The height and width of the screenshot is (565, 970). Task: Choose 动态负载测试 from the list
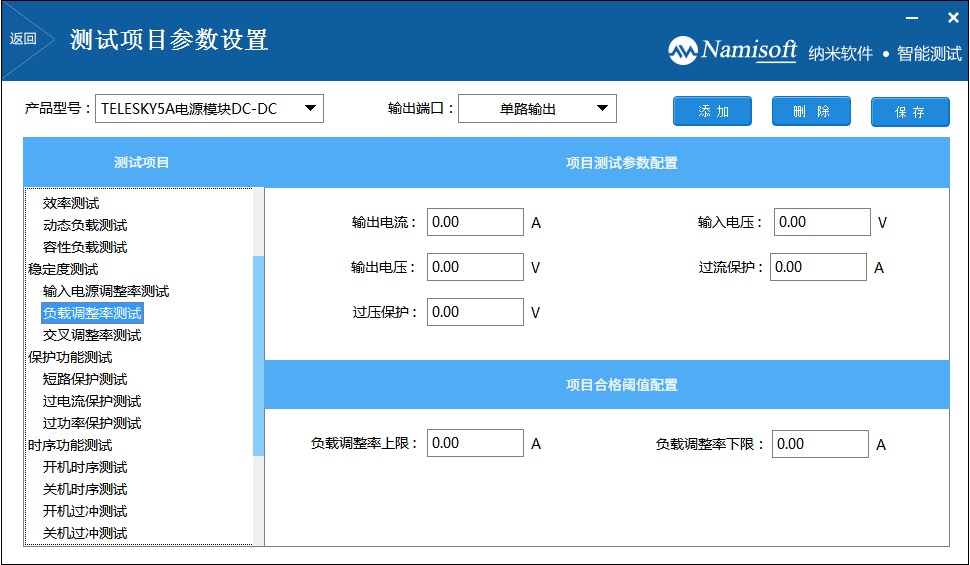(85, 225)
